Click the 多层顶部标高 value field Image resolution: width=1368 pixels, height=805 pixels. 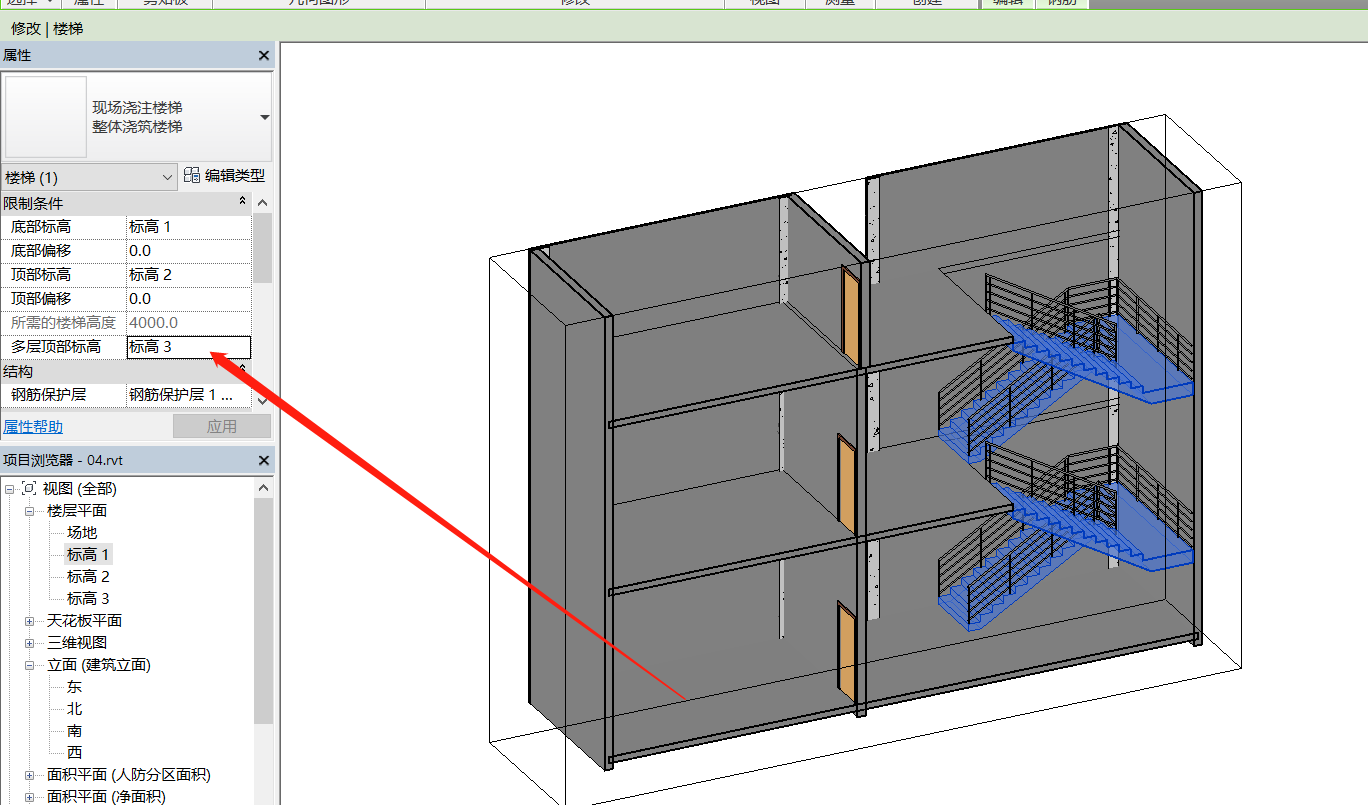point(188,347)
